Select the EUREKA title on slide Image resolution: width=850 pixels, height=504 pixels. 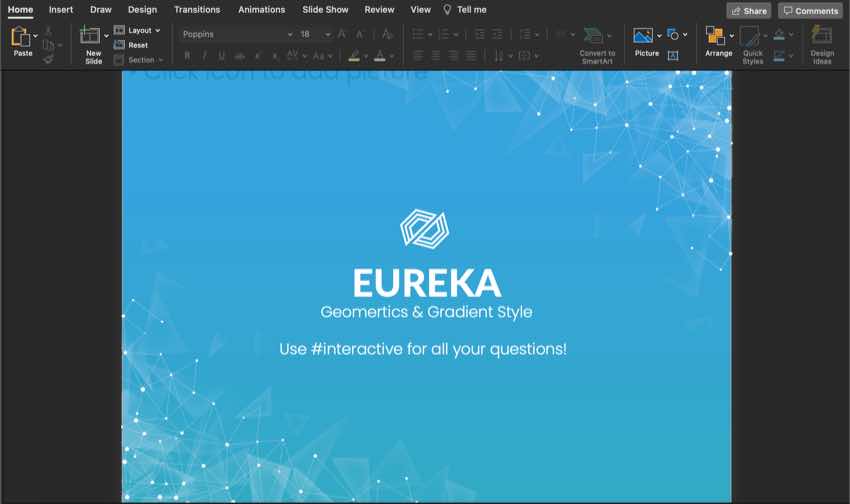tap(427, 283)
